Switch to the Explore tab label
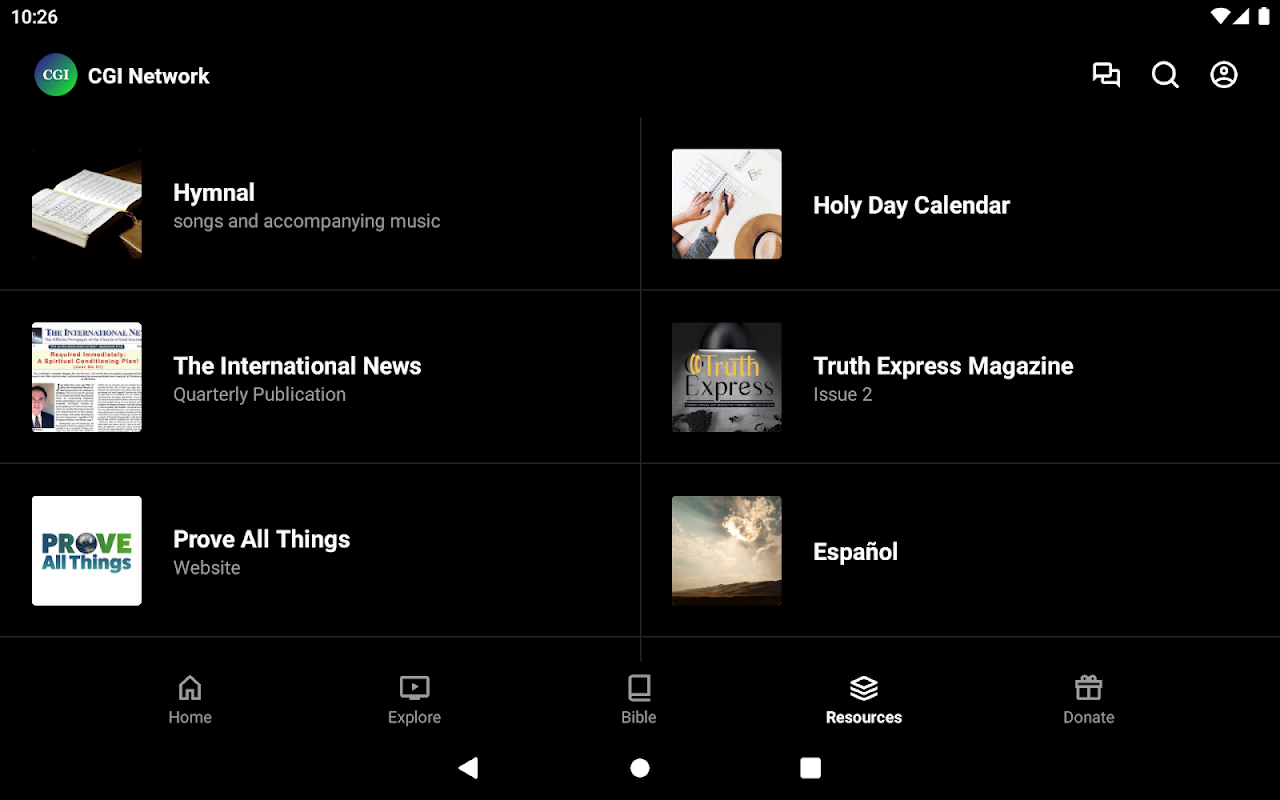 pos(414,717)
